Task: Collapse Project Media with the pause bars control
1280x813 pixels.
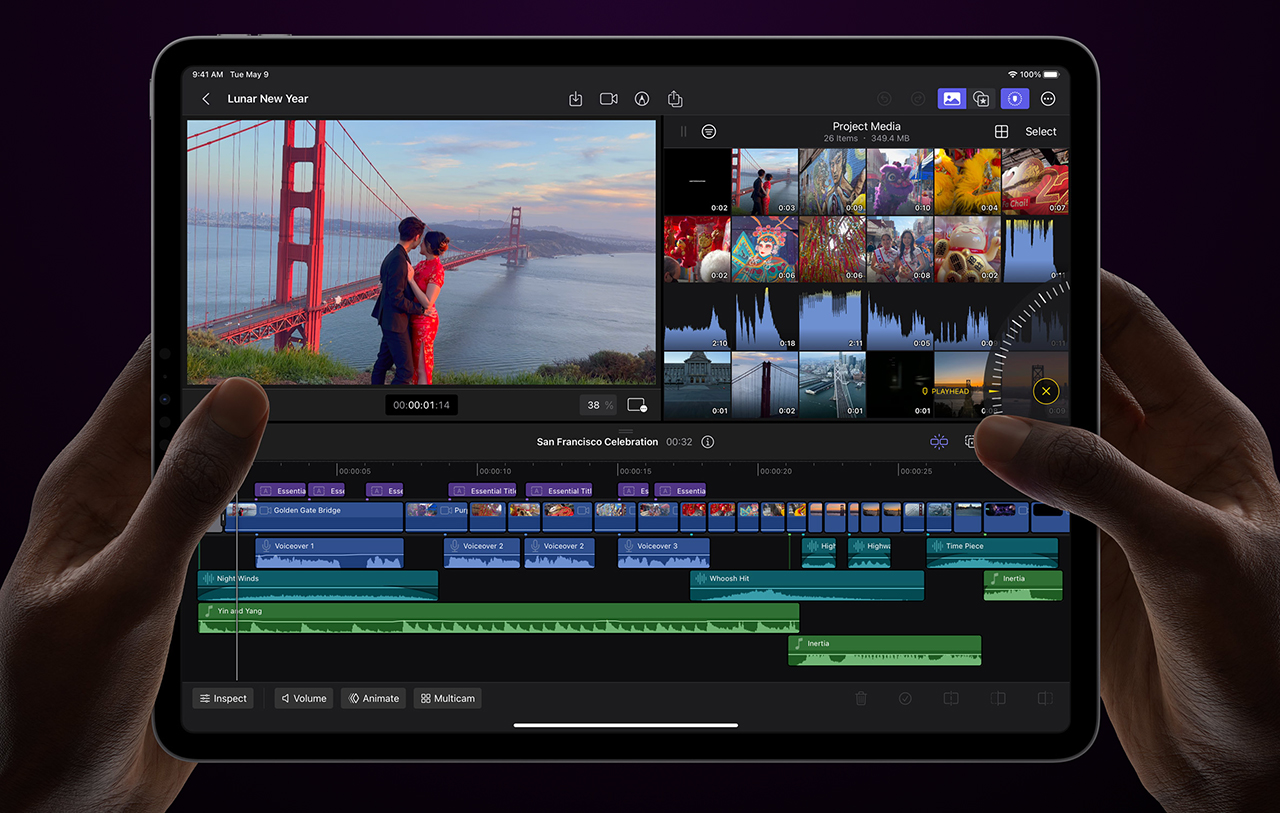Action: tap(683, 131)
